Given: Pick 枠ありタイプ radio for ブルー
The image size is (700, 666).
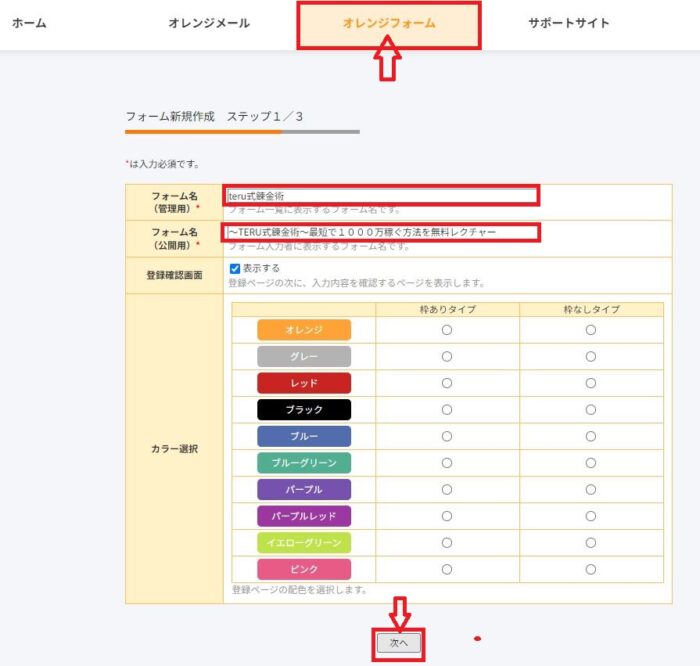Looking at the screenshot, I should (447, 436).
